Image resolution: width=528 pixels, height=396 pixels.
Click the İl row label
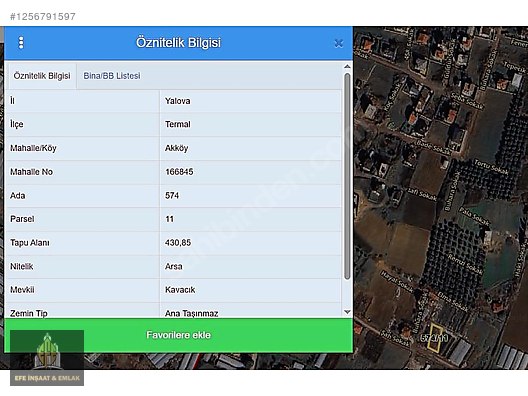(12, 101)
